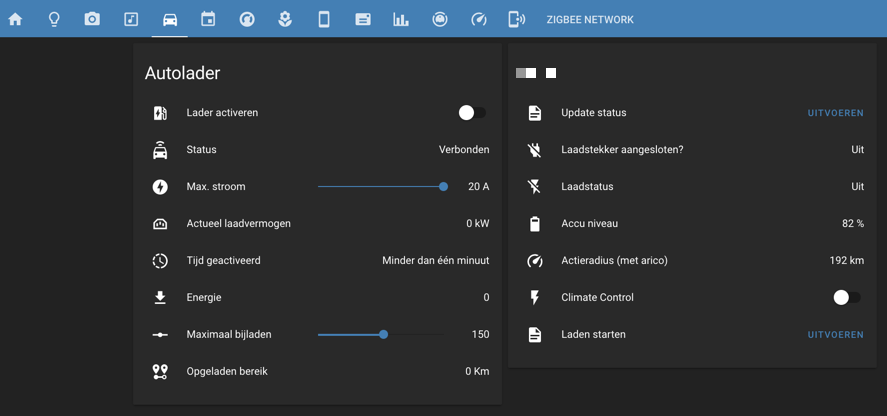Open the bar chart statistics tab
This screenshot has width=887, height=416.
tap(401, 19)
